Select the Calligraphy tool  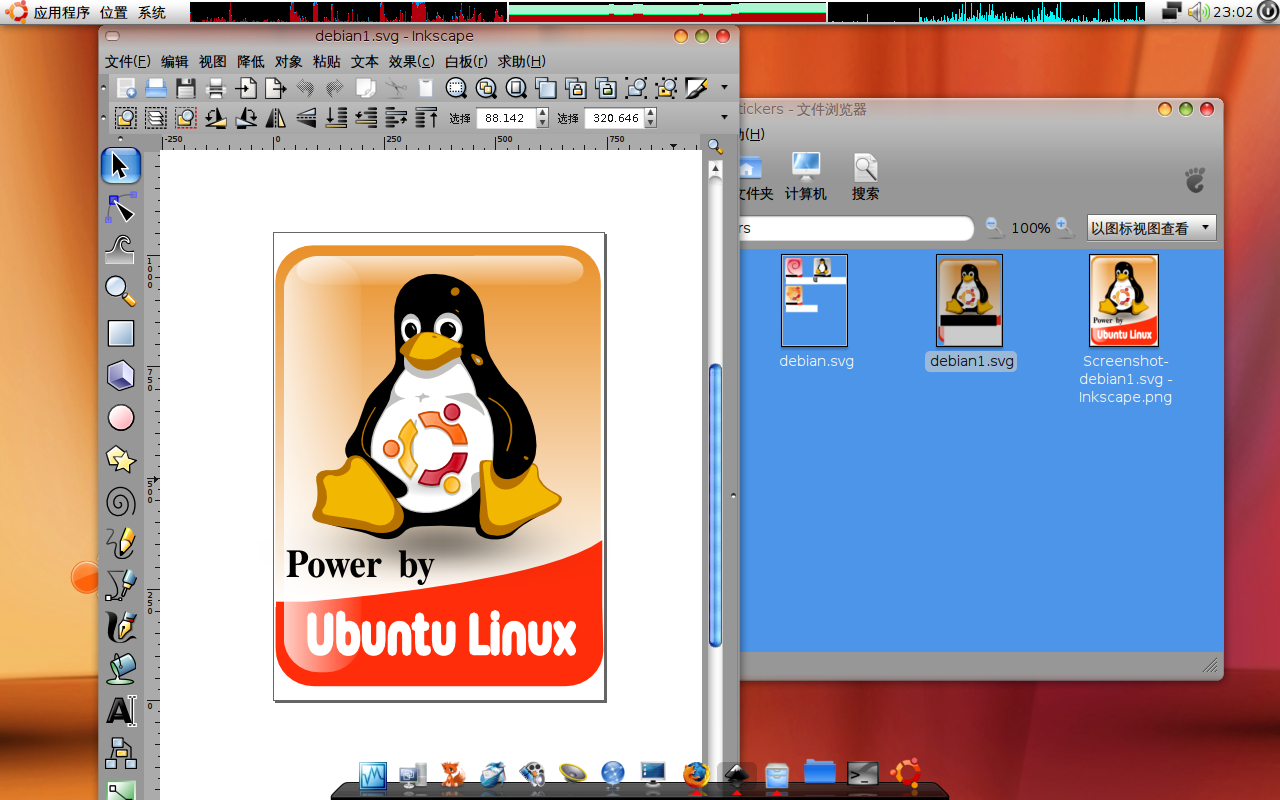(121, 627)
